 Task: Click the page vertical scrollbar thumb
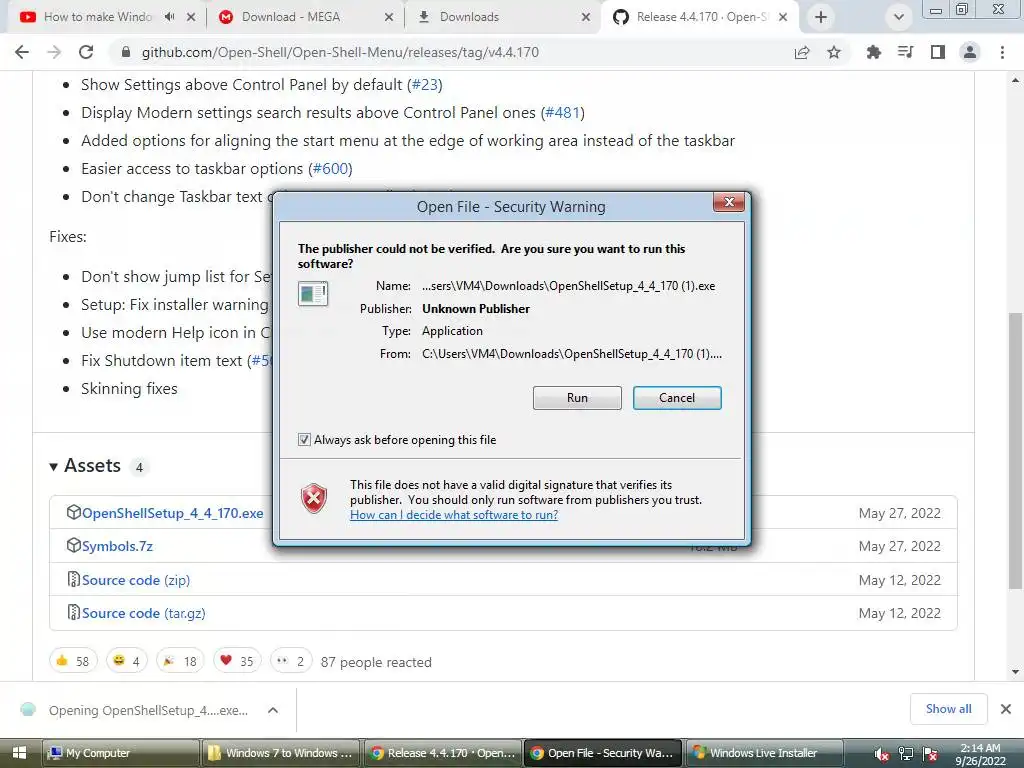pyautogui.click(x=1015, y=451)
